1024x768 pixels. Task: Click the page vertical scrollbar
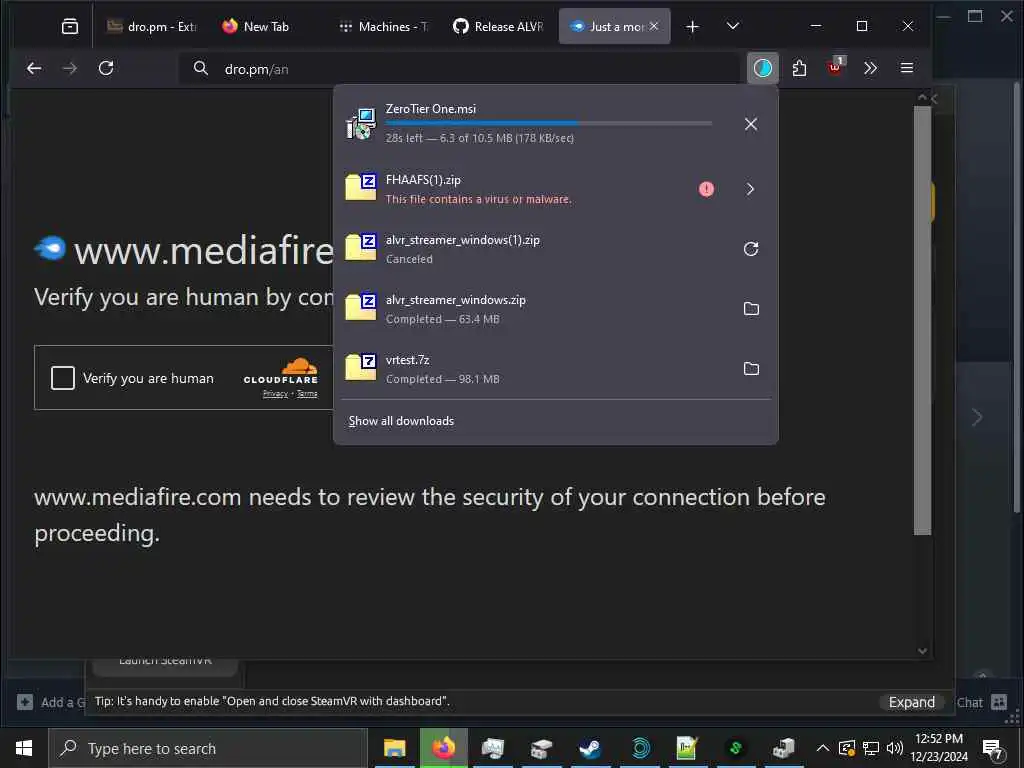click(x=921, y=320)
